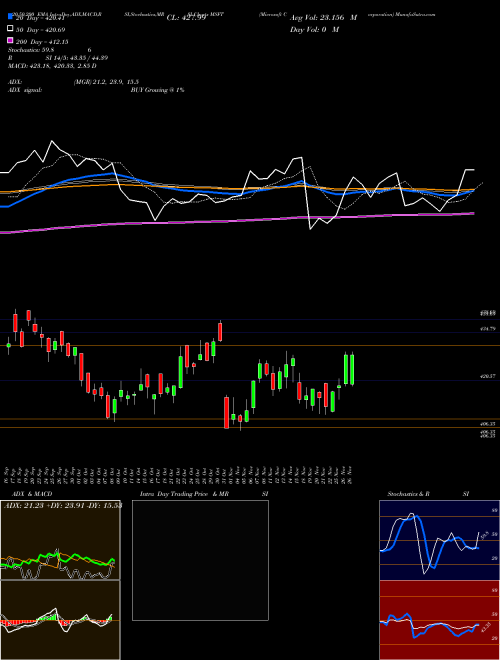Click the 420.57 price axis label
The width and height of the screenshot is (500, 660).
pyautogui.click(x=487, y=376)
